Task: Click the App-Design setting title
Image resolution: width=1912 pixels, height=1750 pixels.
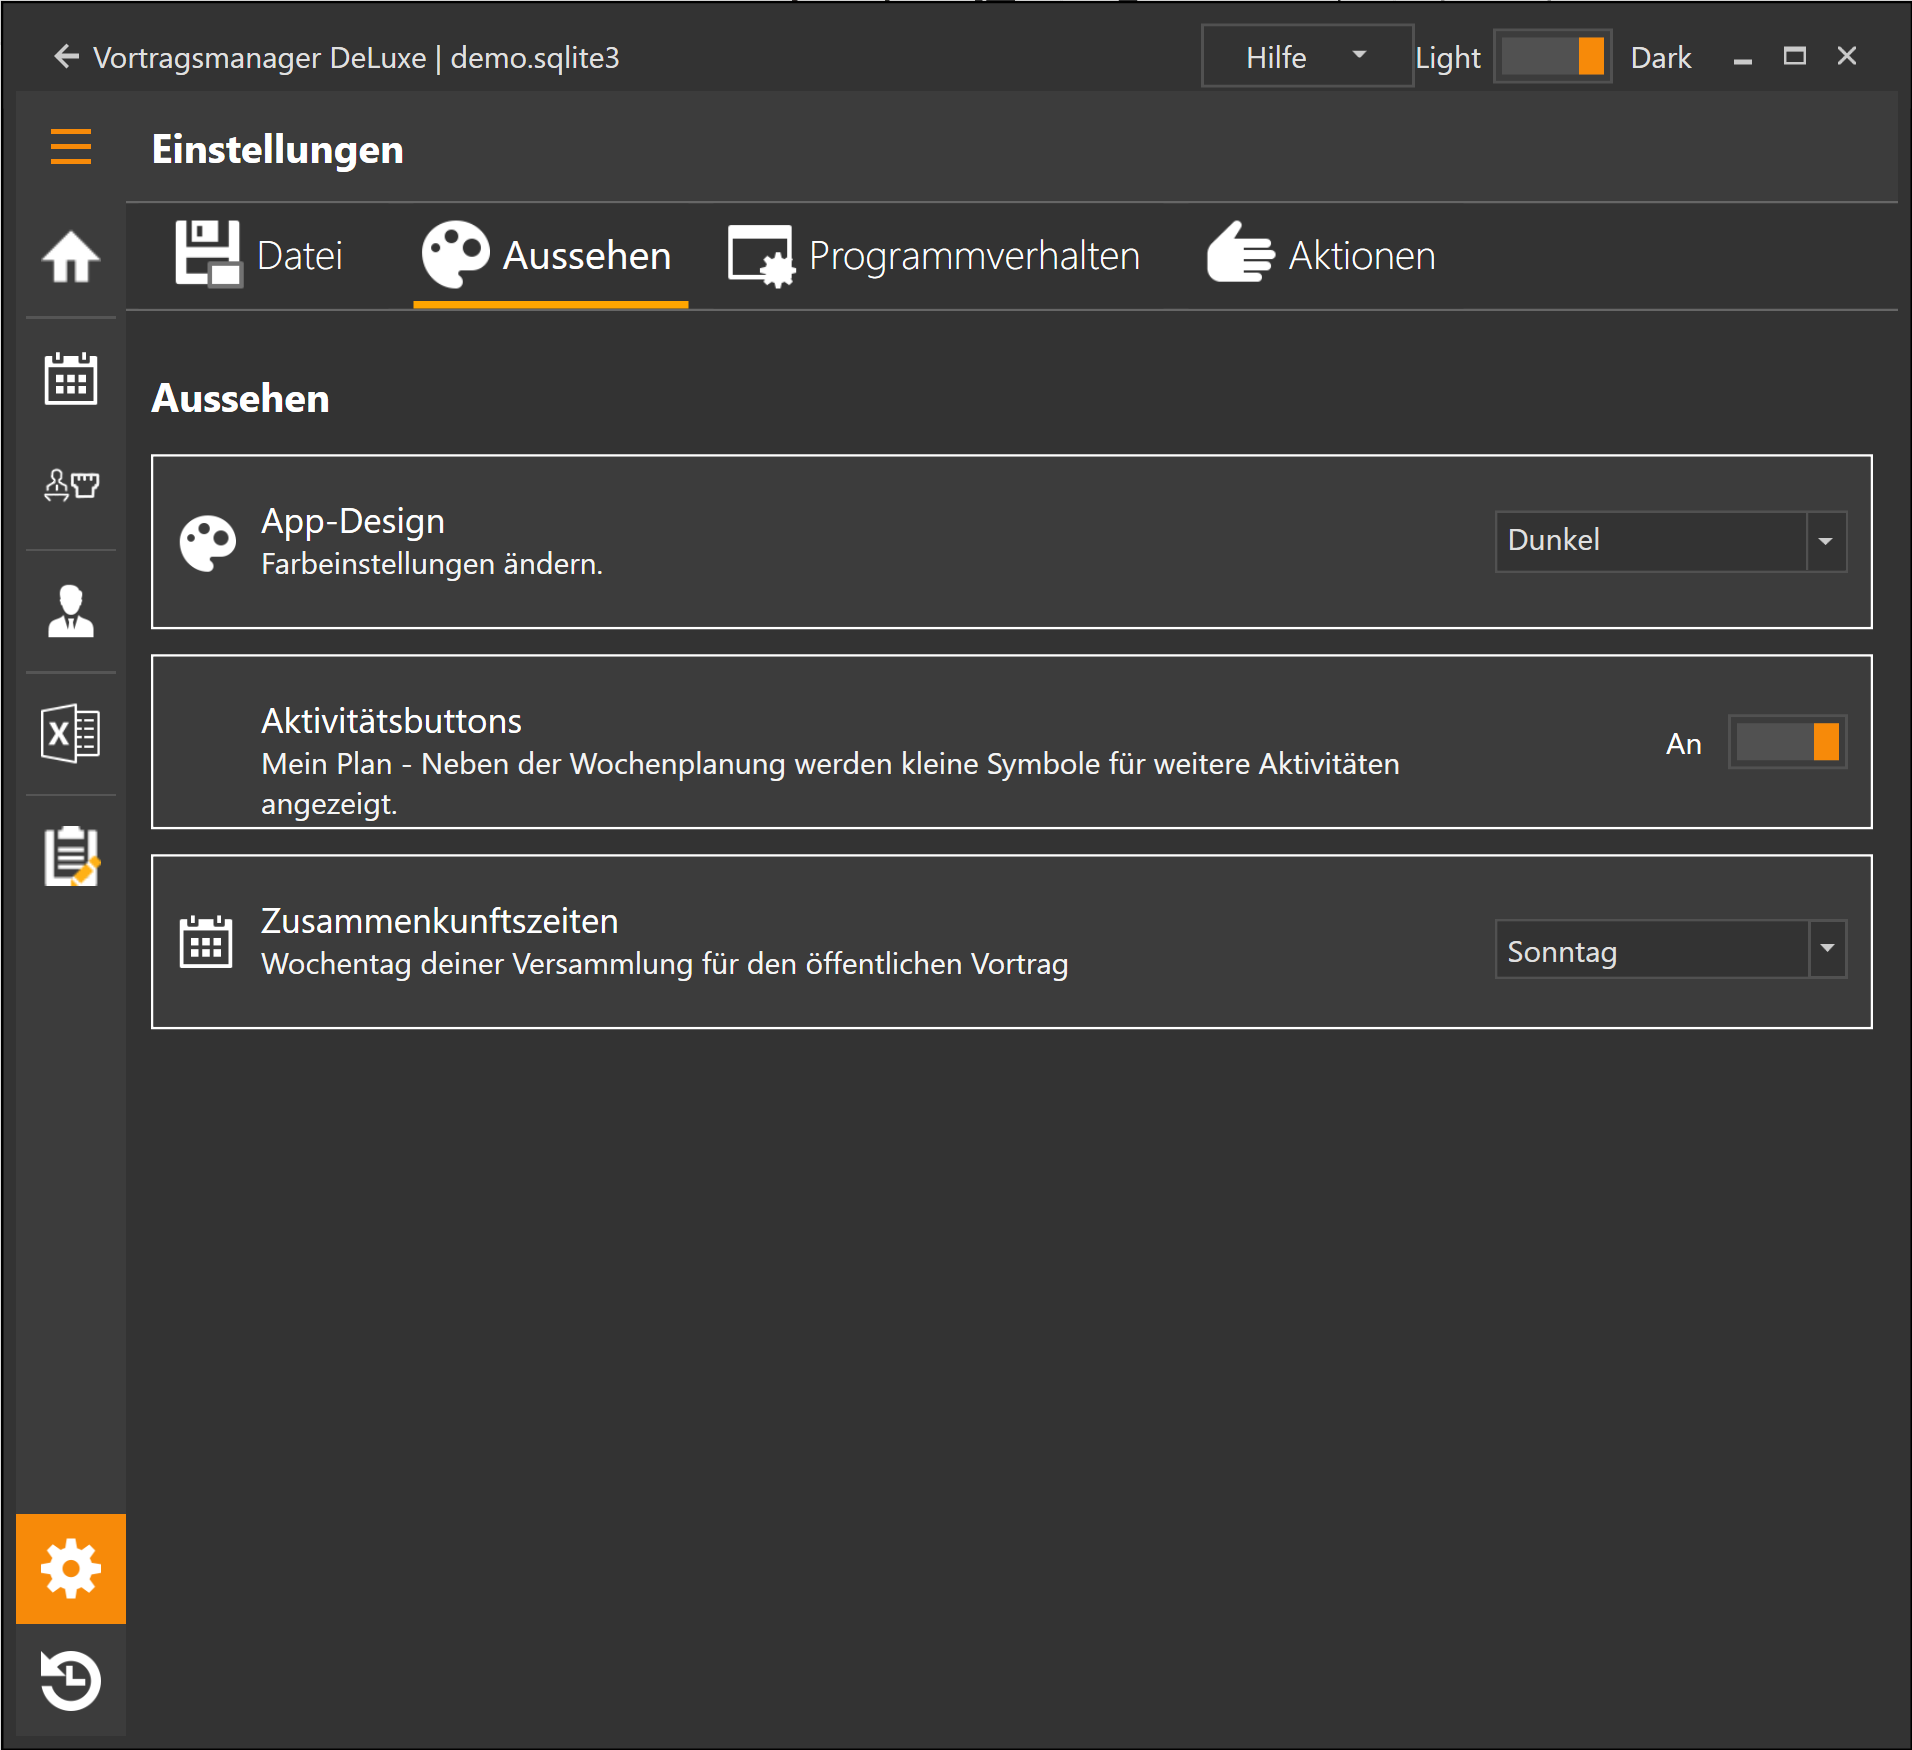Action: tap(353, 521)
